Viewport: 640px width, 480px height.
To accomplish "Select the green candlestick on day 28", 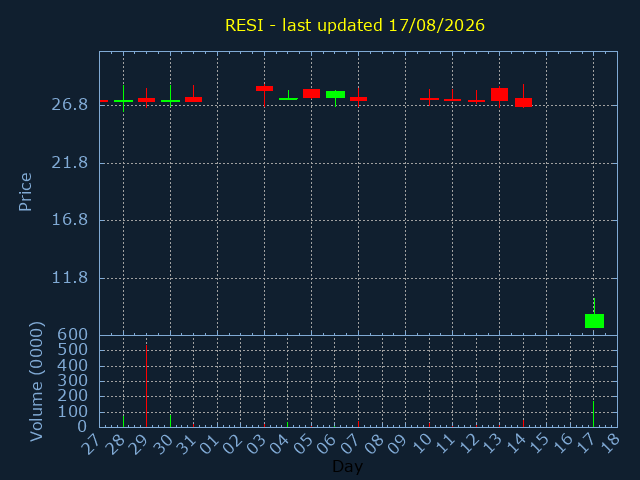I will point(123,100).
